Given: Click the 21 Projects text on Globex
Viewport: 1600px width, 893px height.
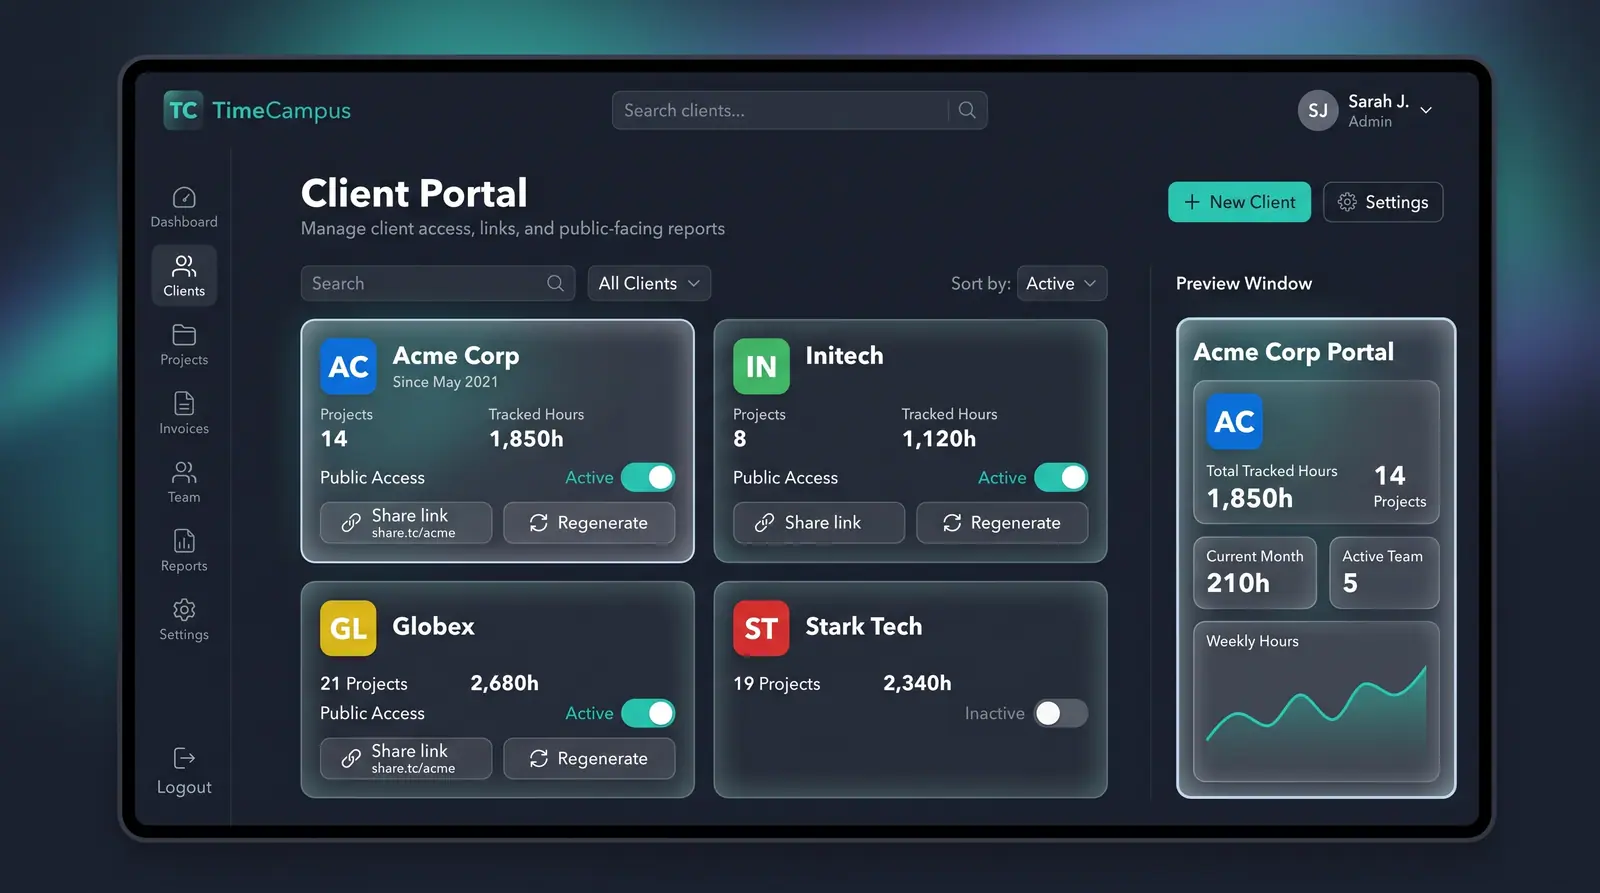Looking at the screenshot, I should coord(364,684).
